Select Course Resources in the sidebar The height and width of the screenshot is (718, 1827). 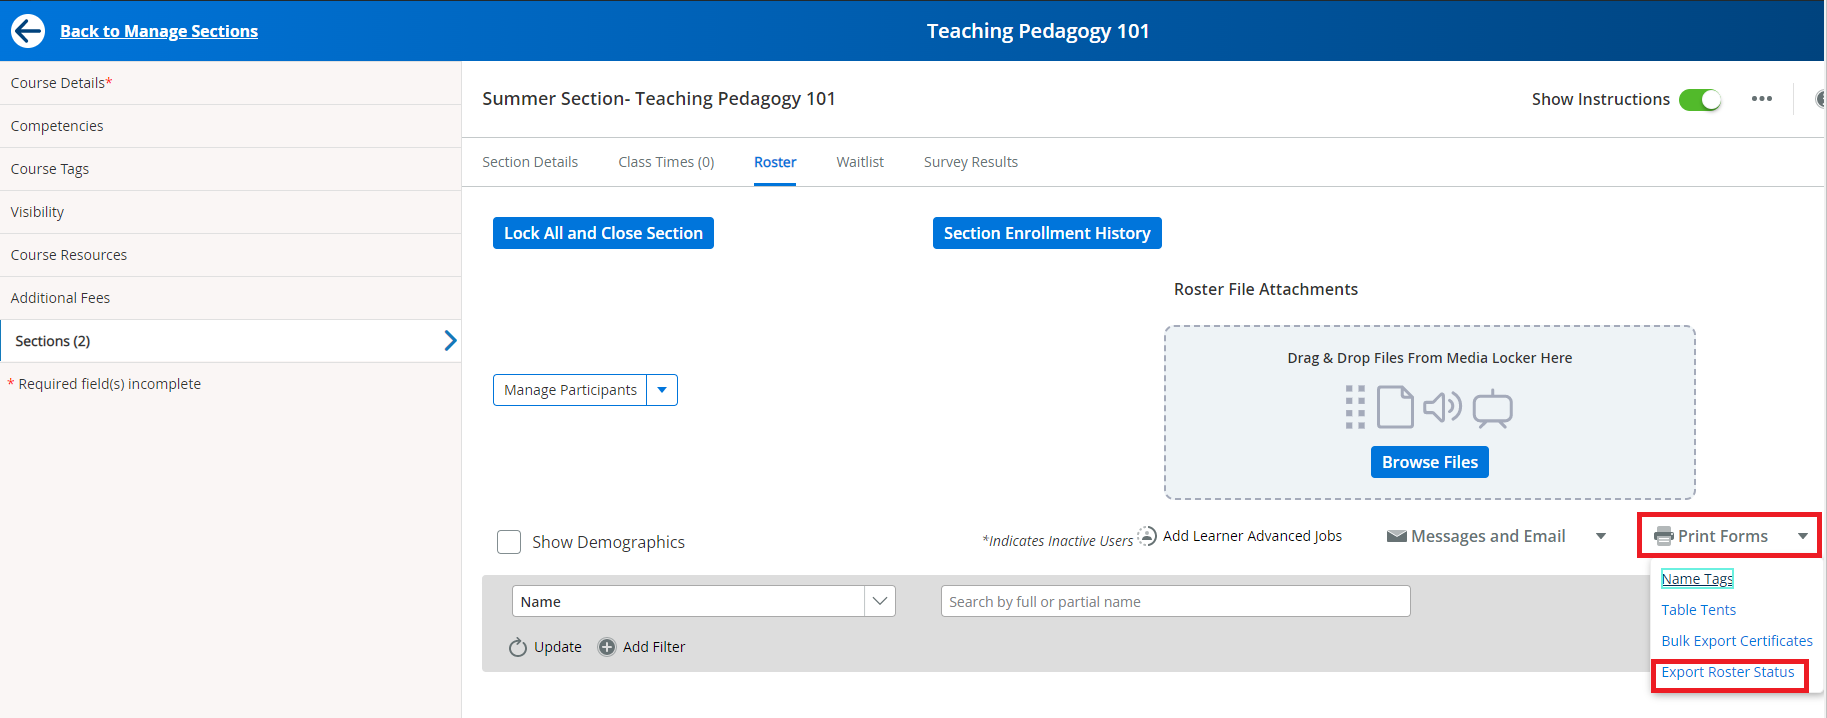tap(69, 255)
